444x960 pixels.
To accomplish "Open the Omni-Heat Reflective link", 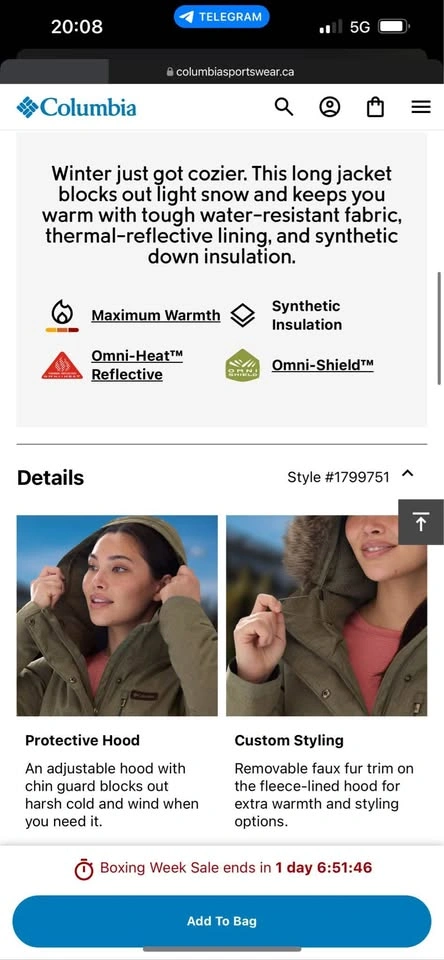I will pos(137,365).
